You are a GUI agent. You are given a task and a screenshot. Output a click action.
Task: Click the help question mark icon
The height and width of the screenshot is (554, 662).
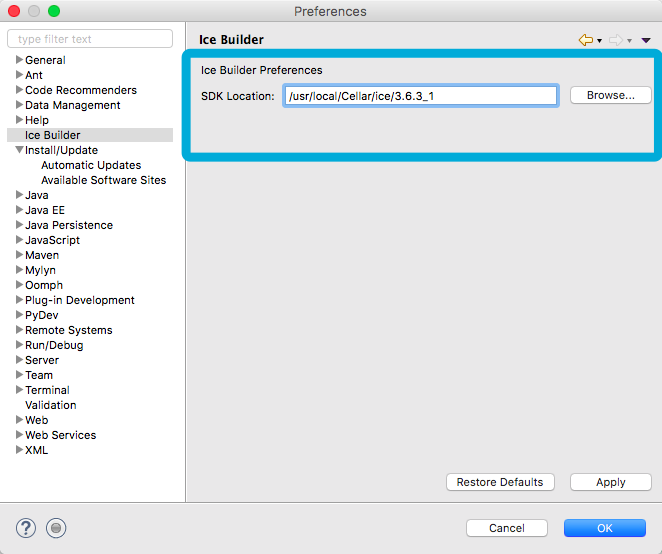point(26,528)
